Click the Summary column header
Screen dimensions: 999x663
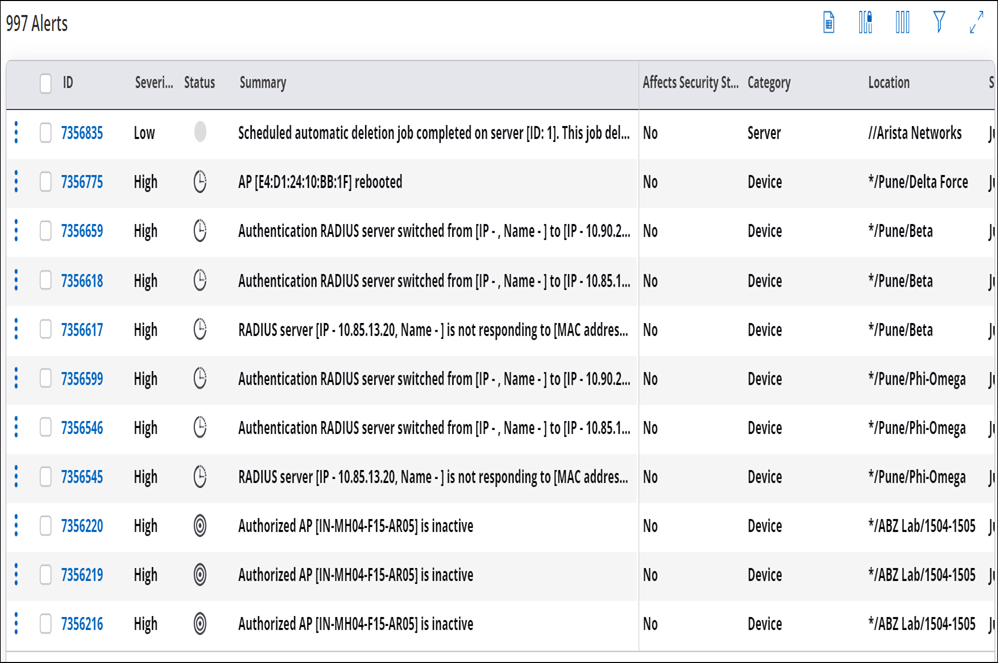pos(262,83)
